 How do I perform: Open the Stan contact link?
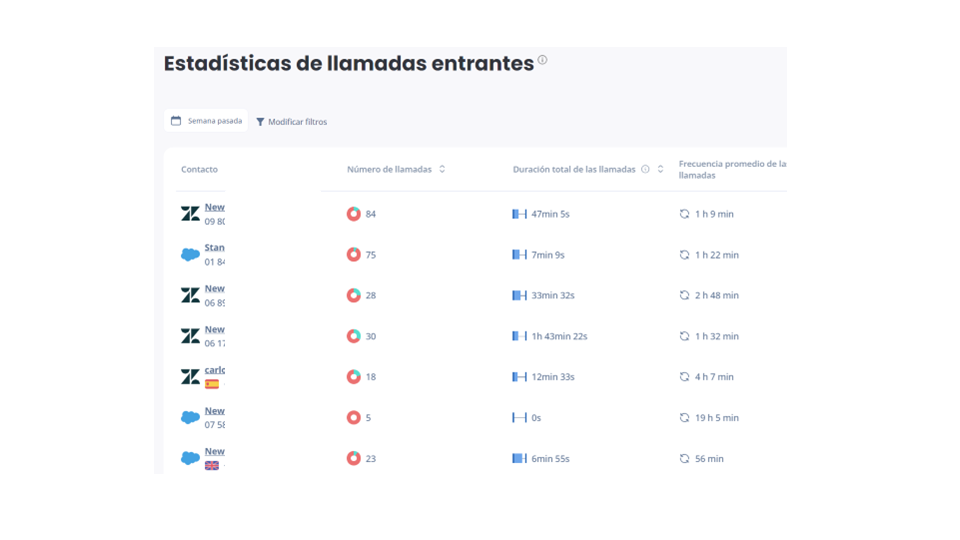point(214,247)
